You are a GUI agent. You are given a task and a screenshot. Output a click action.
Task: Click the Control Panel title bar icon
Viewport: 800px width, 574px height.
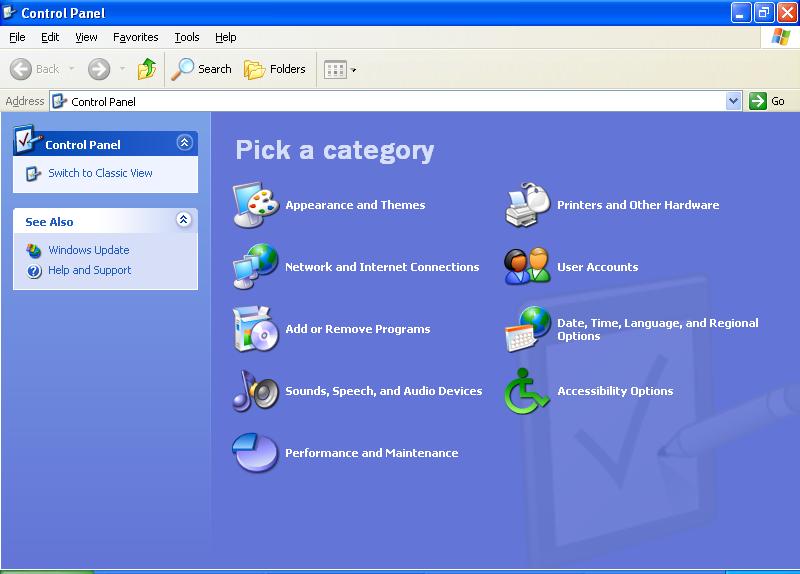[9, 12]
